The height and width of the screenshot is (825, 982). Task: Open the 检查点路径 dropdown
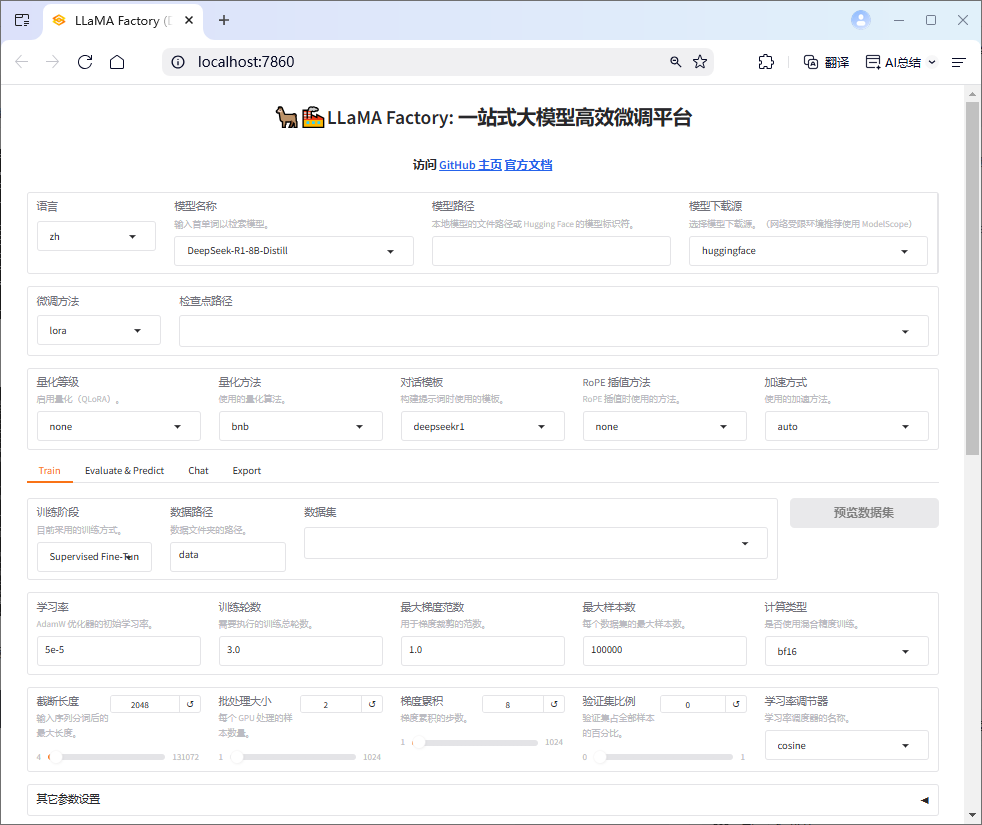(x=554, y=331)
